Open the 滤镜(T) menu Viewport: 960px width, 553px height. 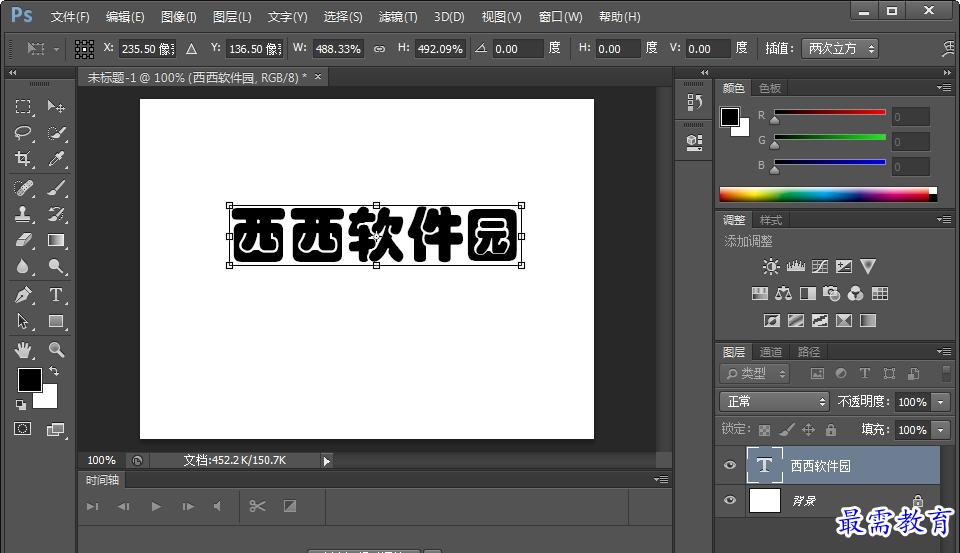[398, 17]
